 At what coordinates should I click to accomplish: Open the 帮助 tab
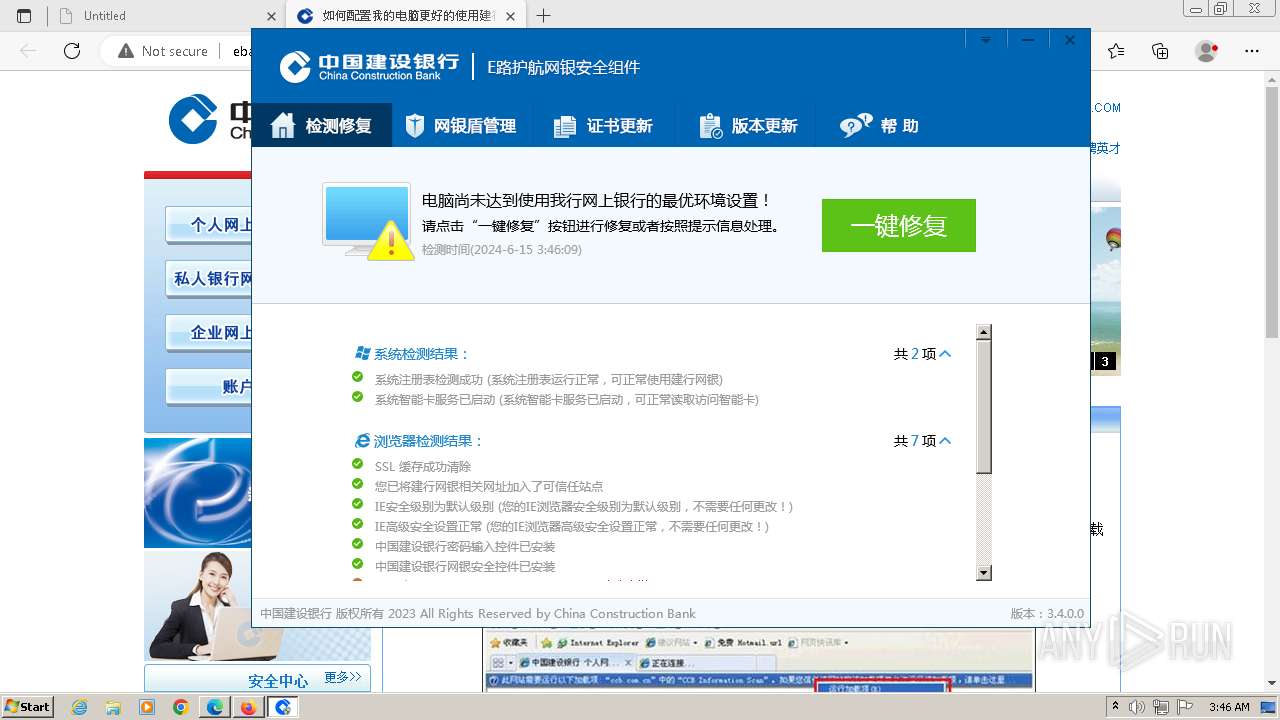880,126
